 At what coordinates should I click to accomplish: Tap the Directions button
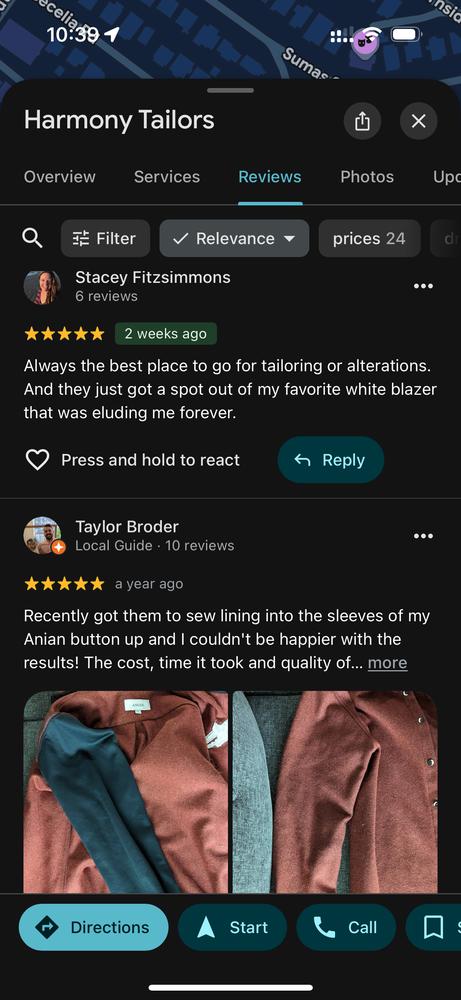[93, 927]
